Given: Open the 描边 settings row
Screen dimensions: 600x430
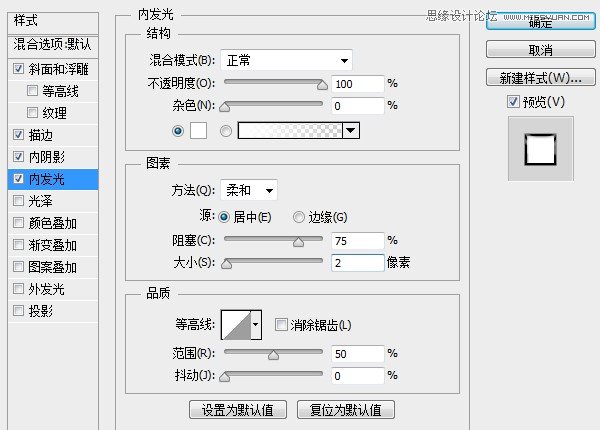Looking at the screenshot, I should (53, 135).
